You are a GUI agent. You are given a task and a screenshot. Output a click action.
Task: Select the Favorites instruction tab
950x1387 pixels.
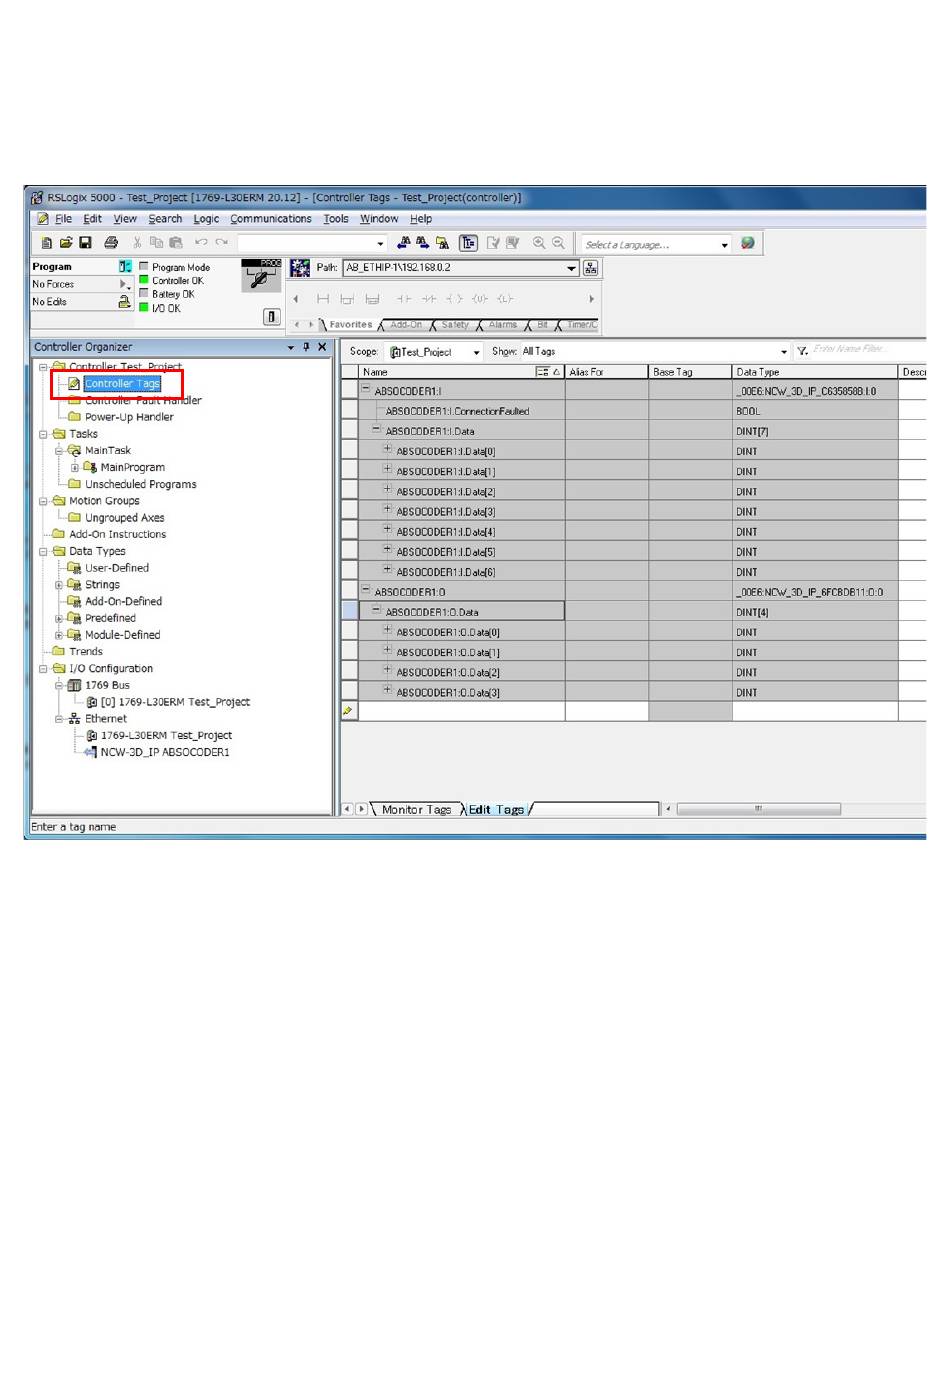[x=350, y=325]
